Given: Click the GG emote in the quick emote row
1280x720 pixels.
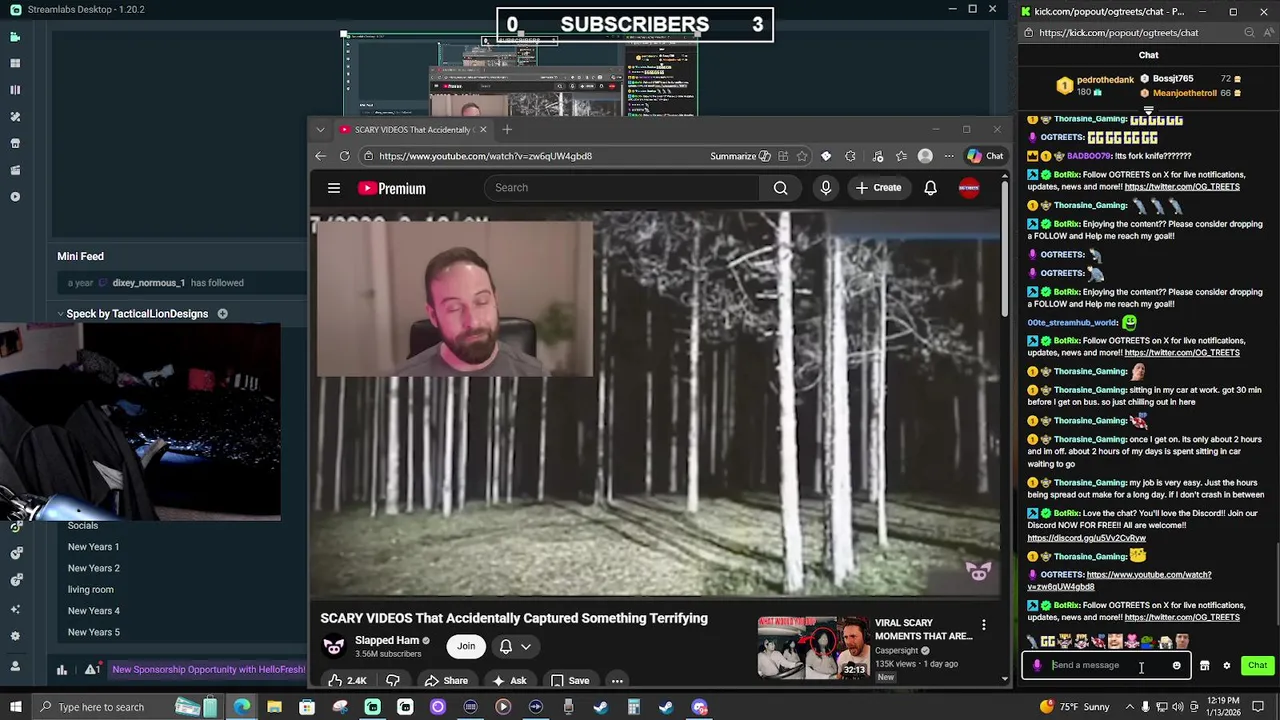Looking at the screenshot, I should (x=1048, y=642).
